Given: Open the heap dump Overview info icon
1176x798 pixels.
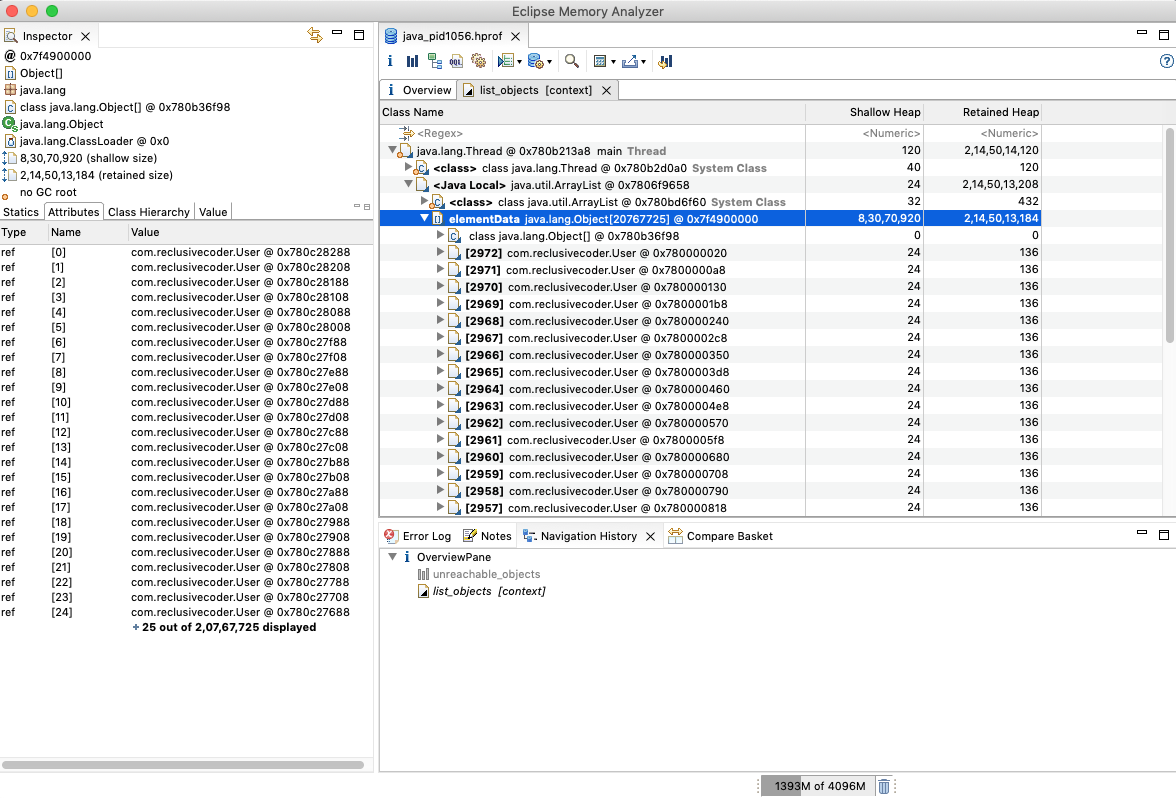Looking at the screenshot, I should coord(390,61).
